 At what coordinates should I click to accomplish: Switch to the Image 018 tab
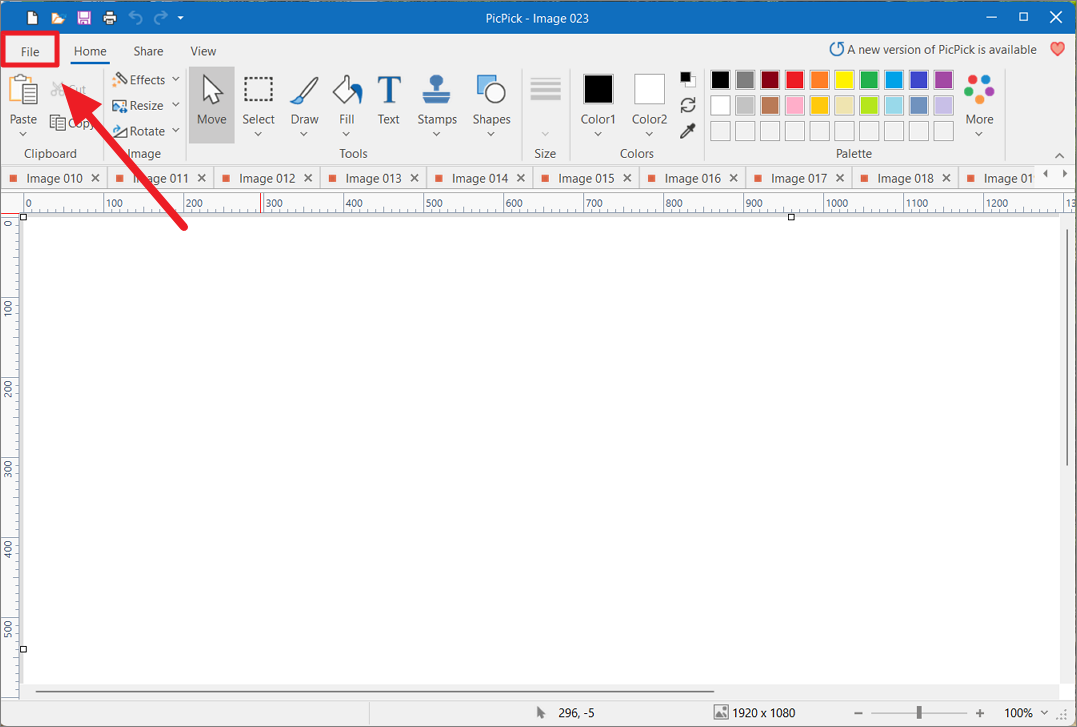[x=905, y=179]
